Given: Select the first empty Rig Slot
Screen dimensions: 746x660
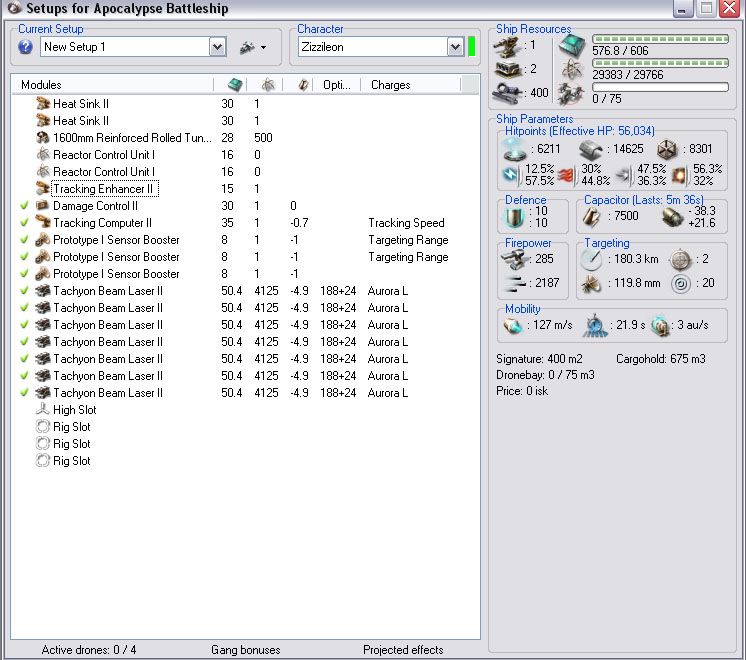Looking at the screenshot, I should click(x=245, y=427).
